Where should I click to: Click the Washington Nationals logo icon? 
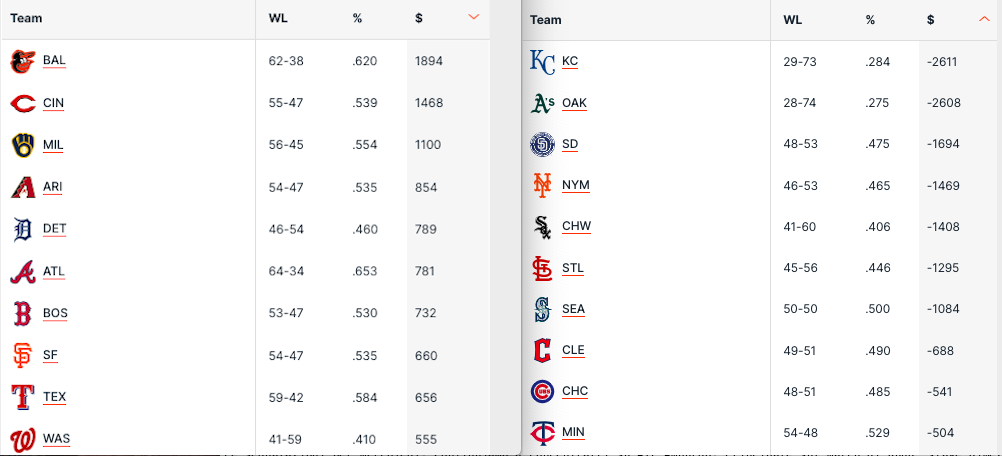click(22, 439)
